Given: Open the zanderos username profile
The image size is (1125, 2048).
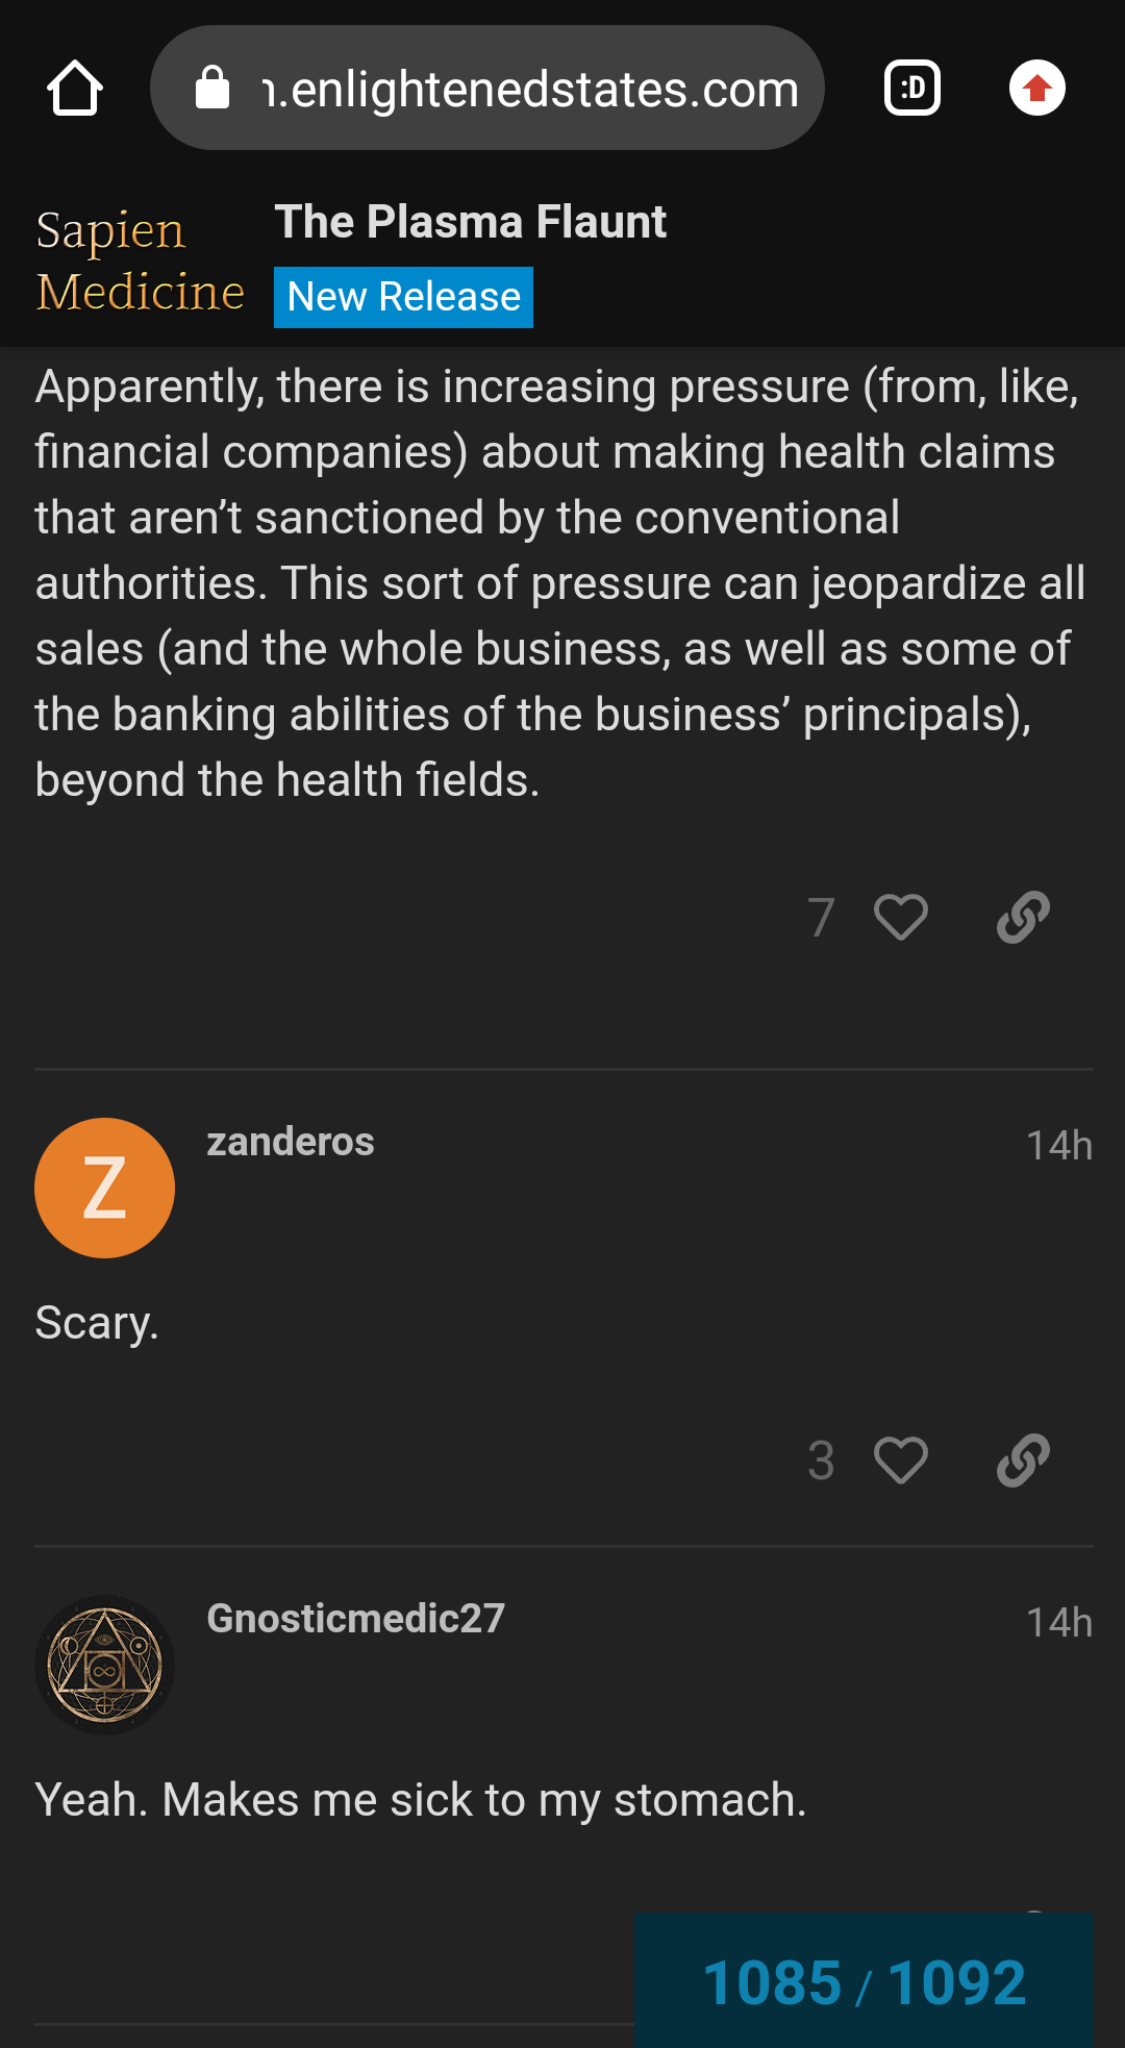Looking at the screenshot, I should click(x=290, y=1142).
